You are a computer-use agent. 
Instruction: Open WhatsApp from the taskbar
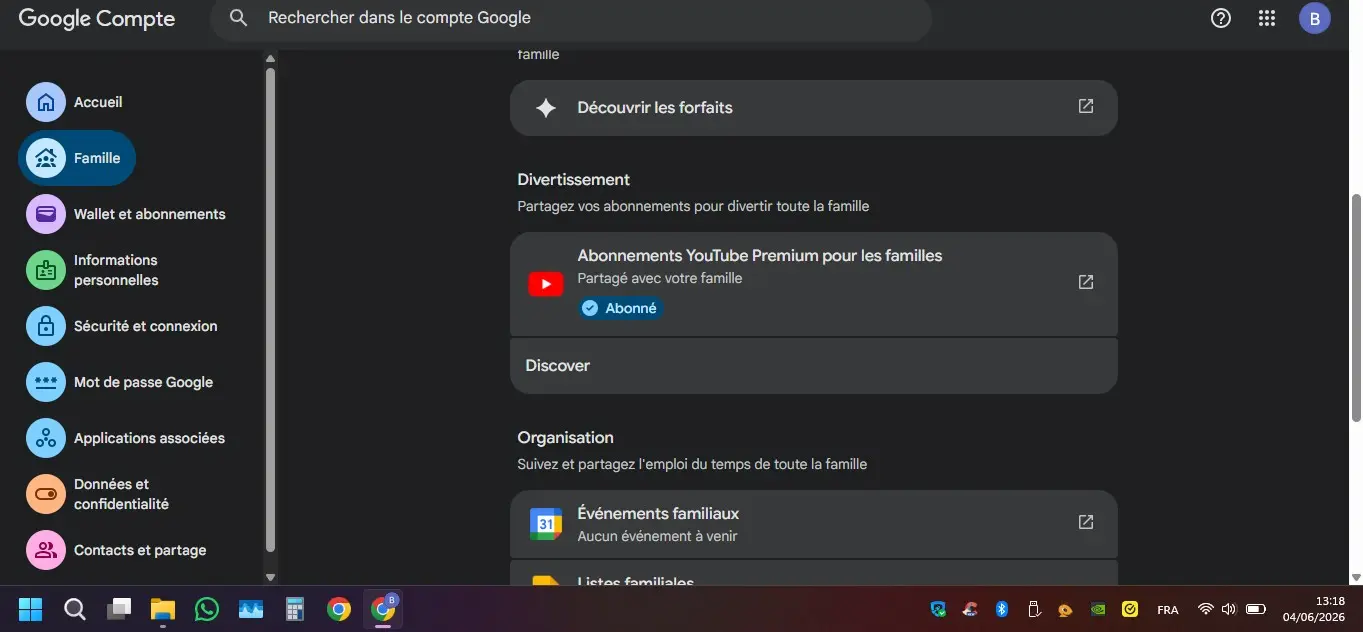coord(207,609)
